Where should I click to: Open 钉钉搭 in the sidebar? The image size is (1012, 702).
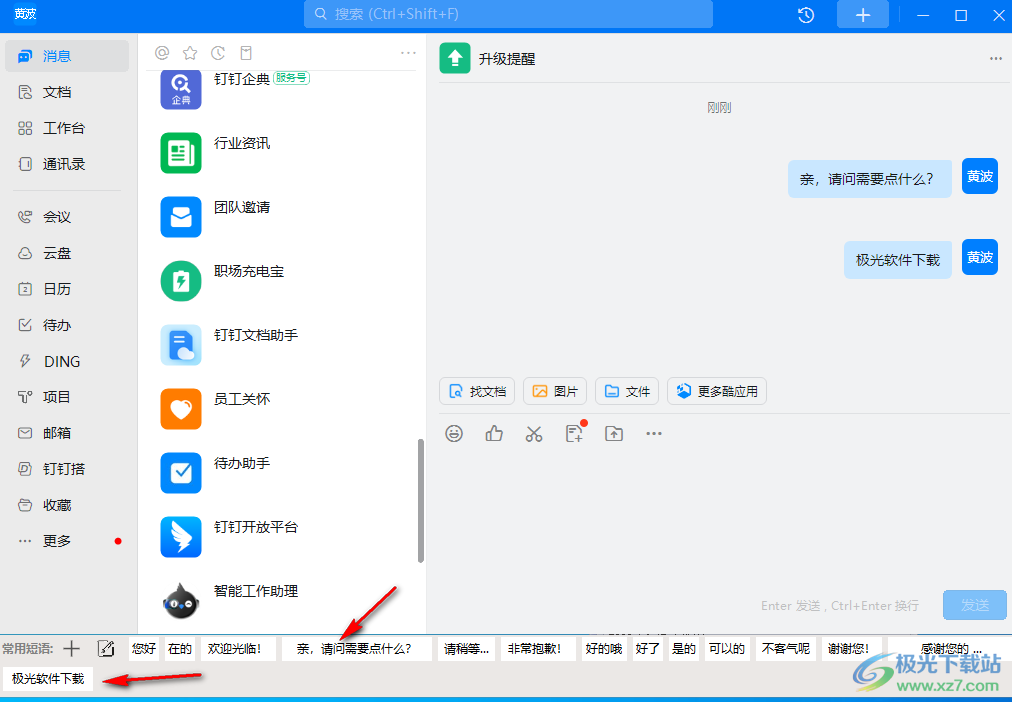(x=67, y=469)
